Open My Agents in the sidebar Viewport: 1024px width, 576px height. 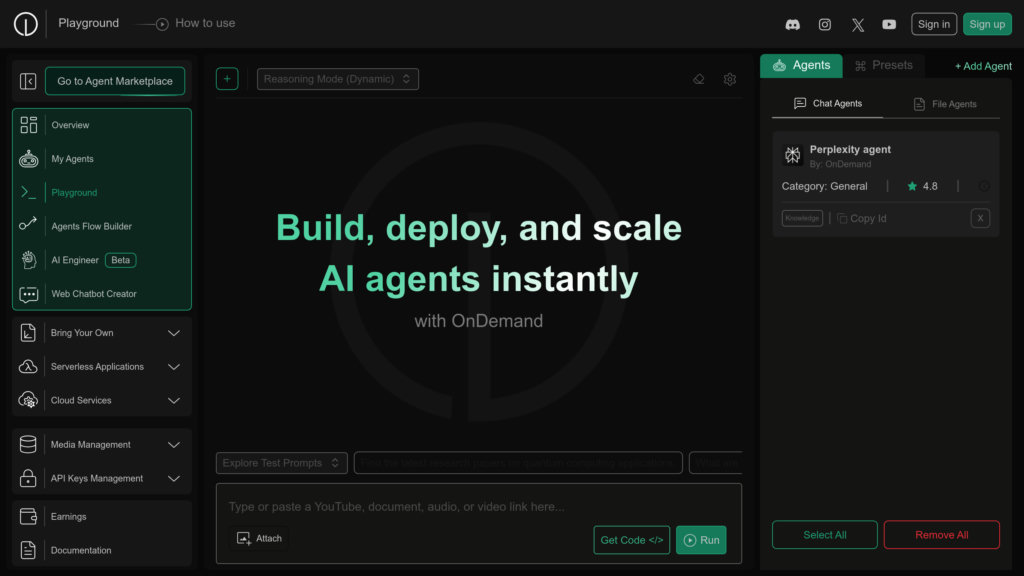click(102, 159)
